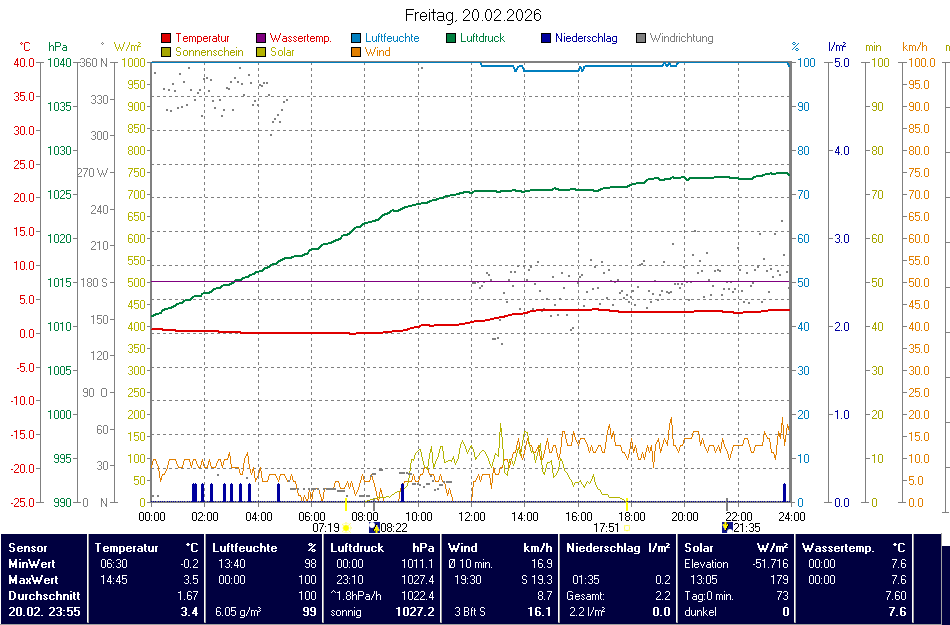Screen dimensions: 950x625
Task: Click the date title Freitag, 20.02.2026
Action: coord(474,15)
